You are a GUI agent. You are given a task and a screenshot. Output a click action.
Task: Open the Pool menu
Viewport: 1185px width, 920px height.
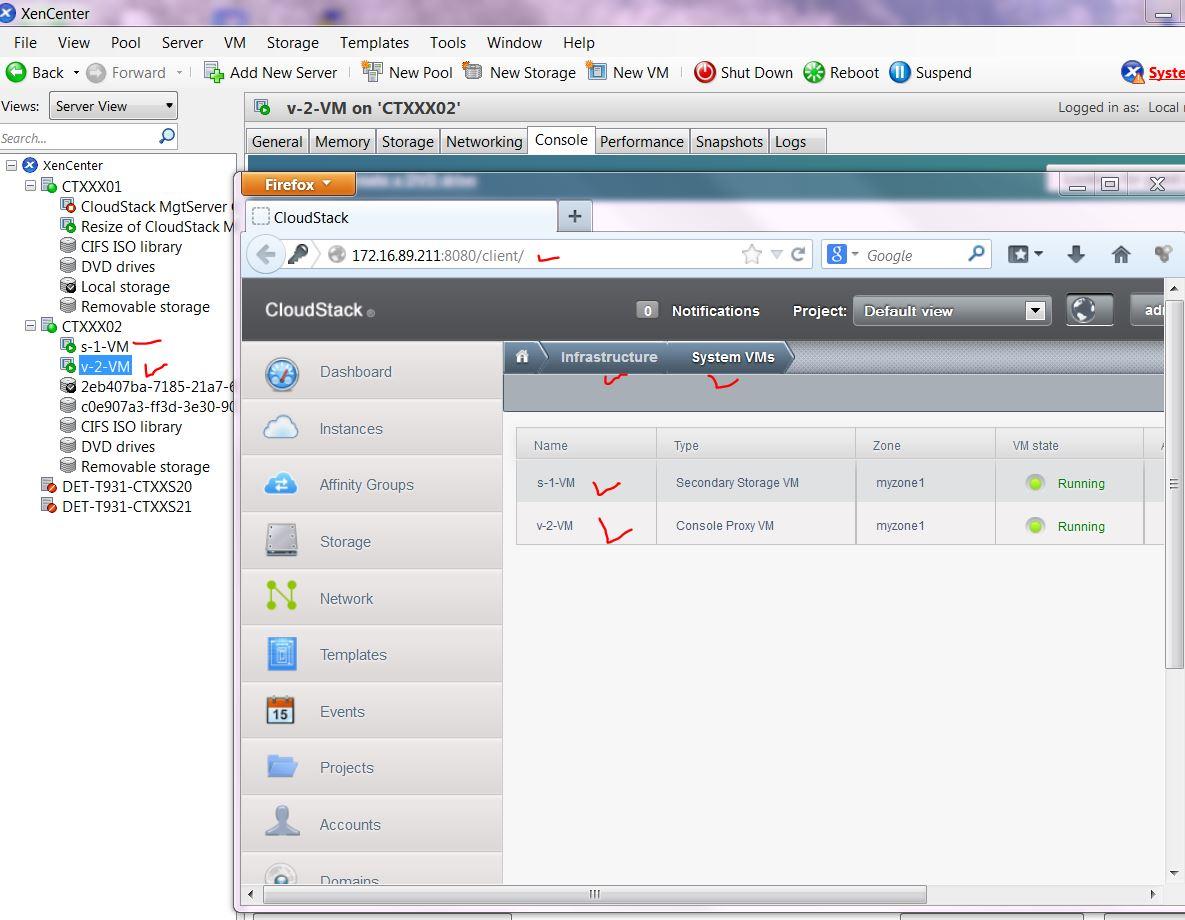[125, 43]
